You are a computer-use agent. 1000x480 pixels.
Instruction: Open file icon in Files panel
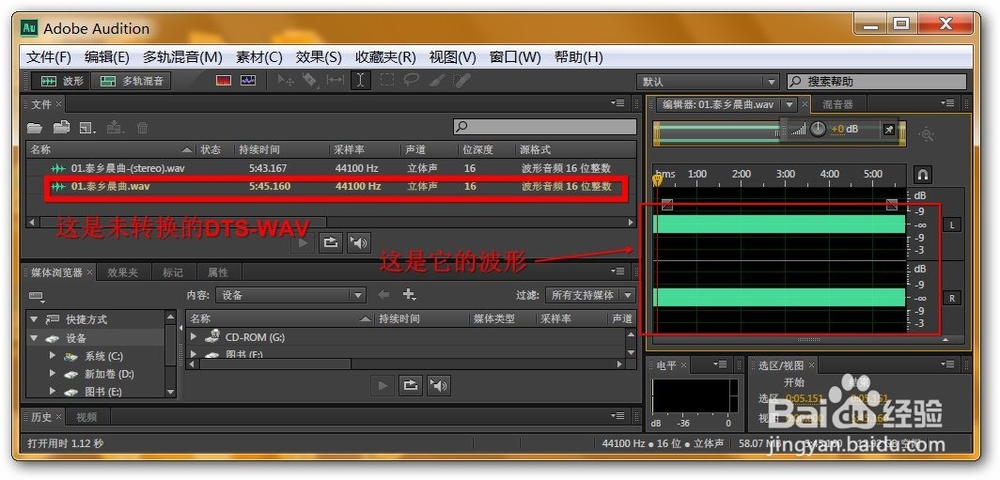[34, 127]
